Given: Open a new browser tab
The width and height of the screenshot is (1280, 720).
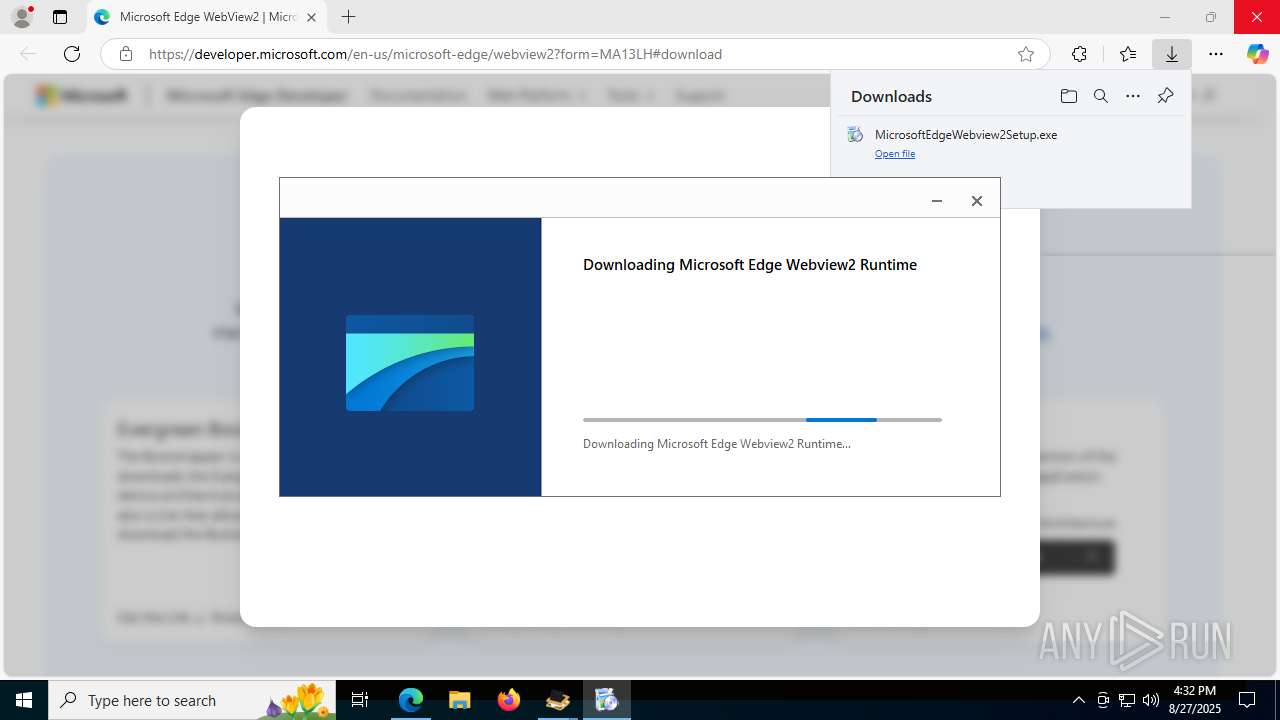Looking at the screenshot, I should pyautogui.click(x=348, y=17).
